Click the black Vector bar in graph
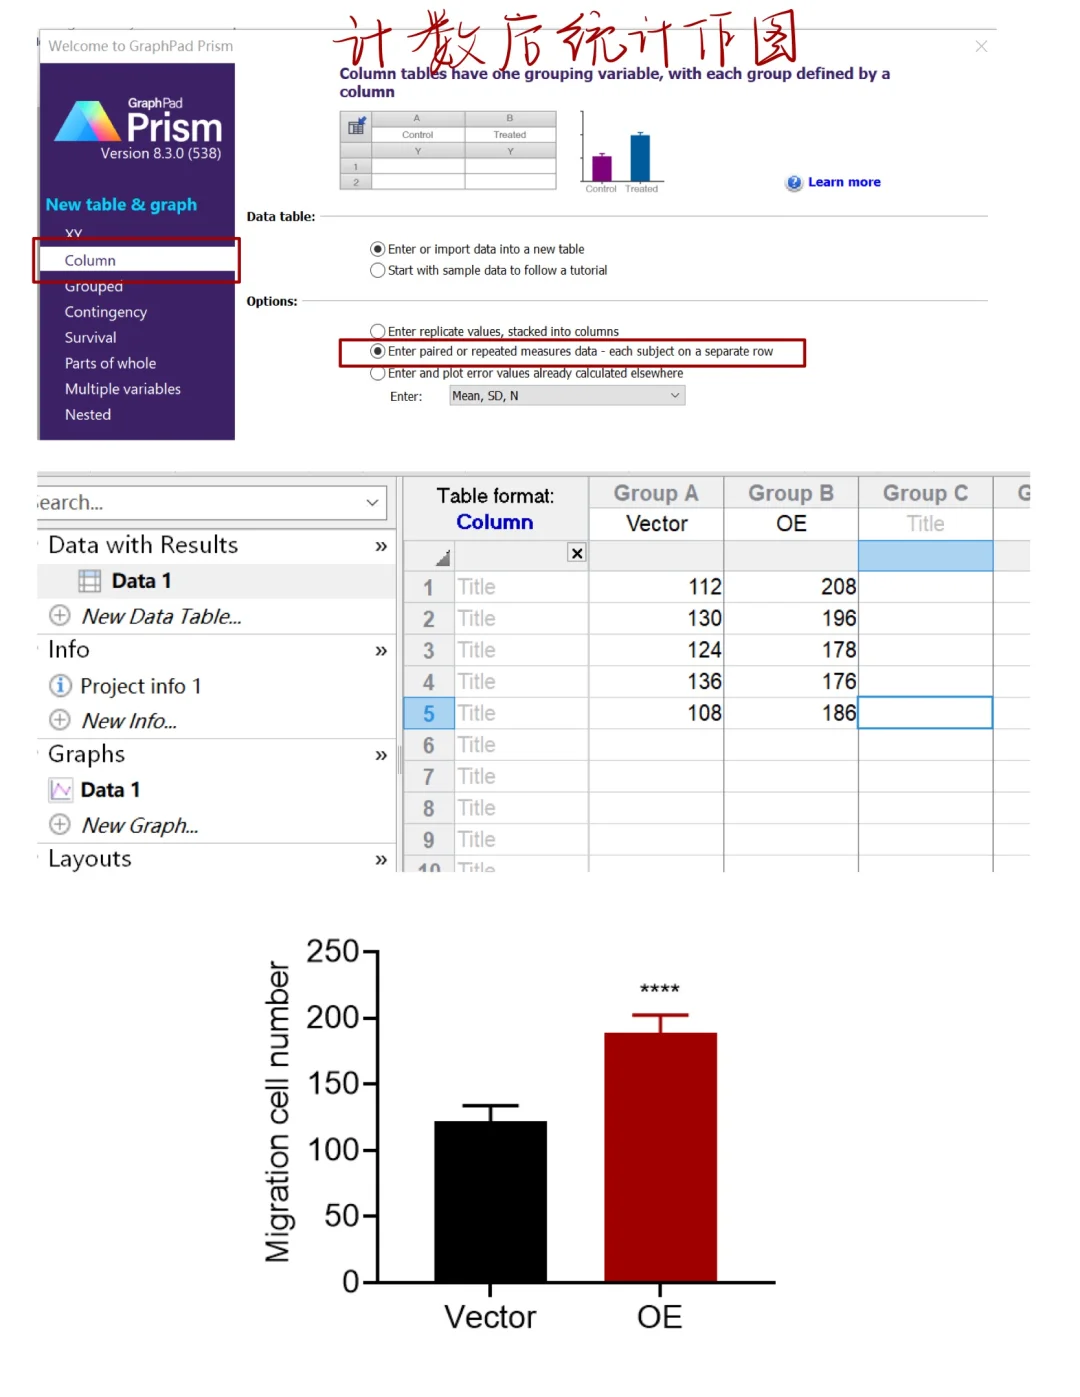 tap(490, 1202)
